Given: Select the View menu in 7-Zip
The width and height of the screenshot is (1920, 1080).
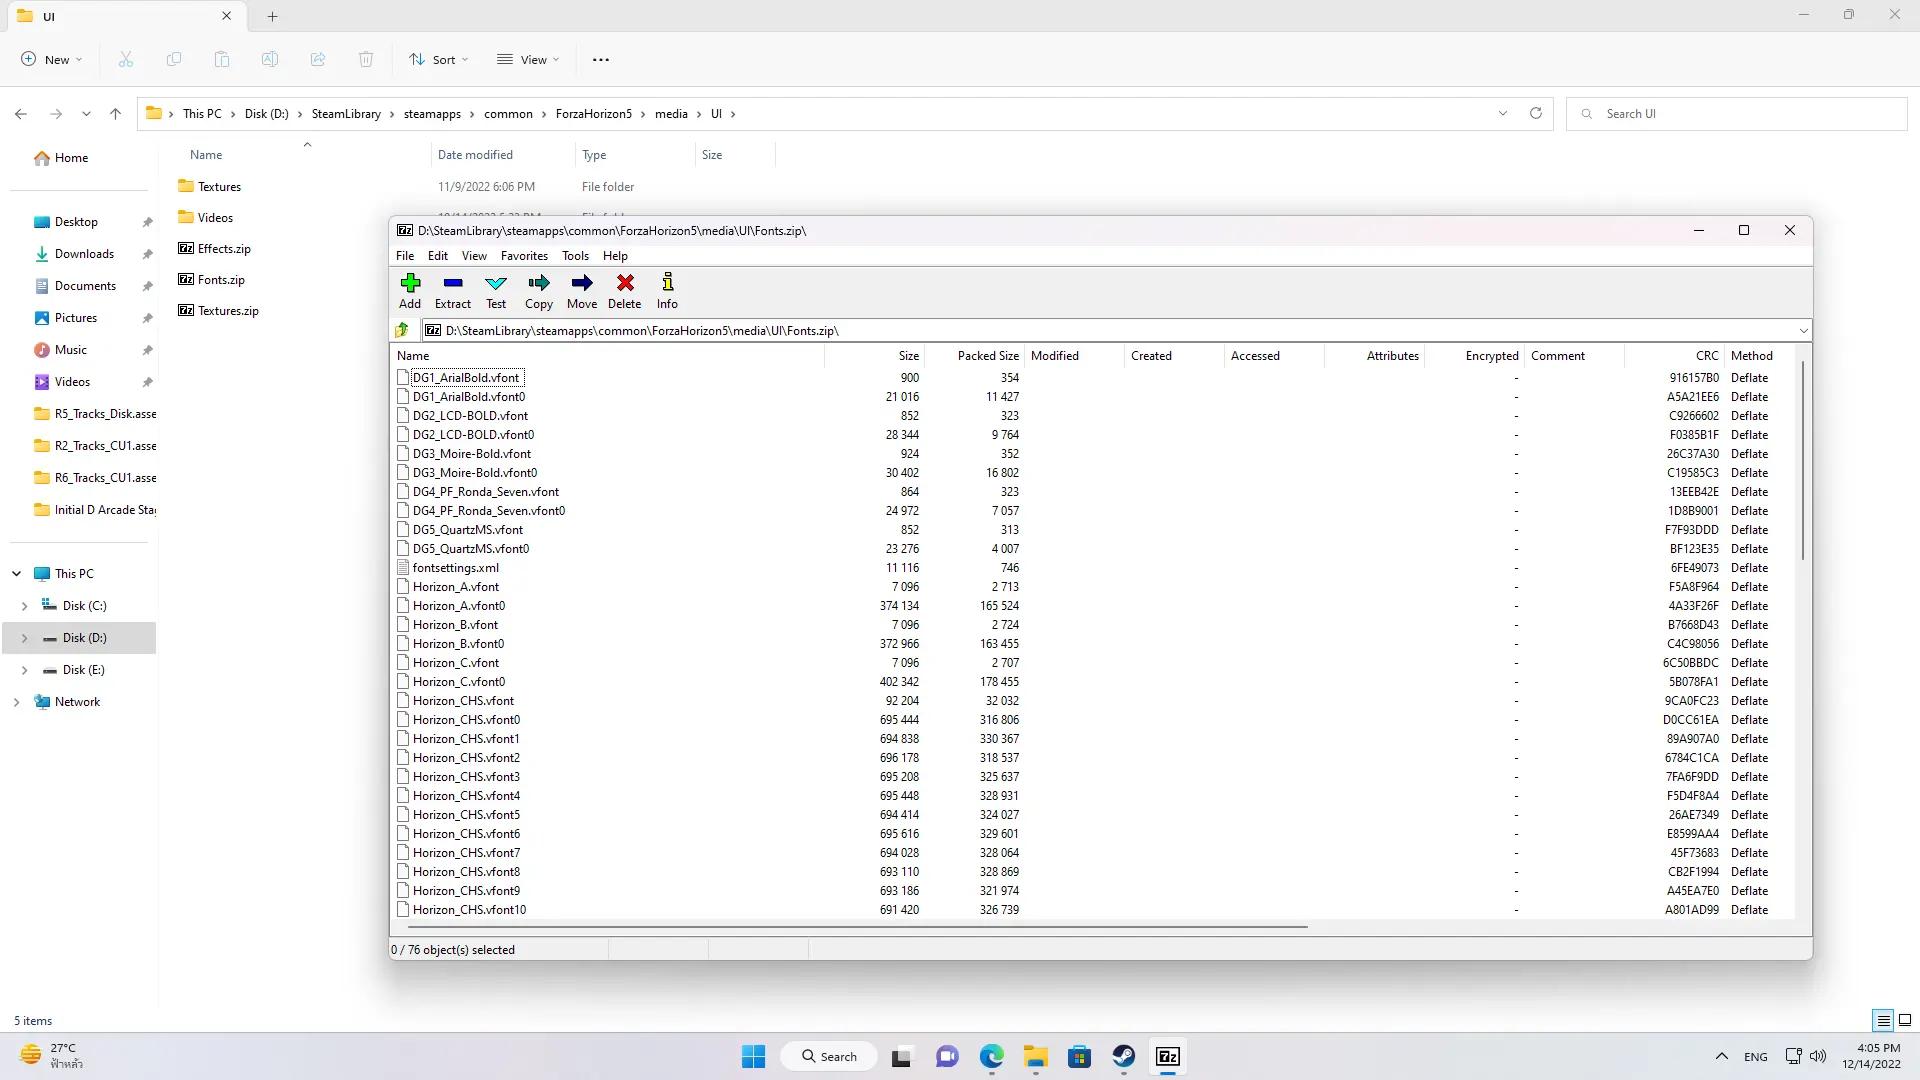Looking at the screenshot, I should click(x=473, y=255).
